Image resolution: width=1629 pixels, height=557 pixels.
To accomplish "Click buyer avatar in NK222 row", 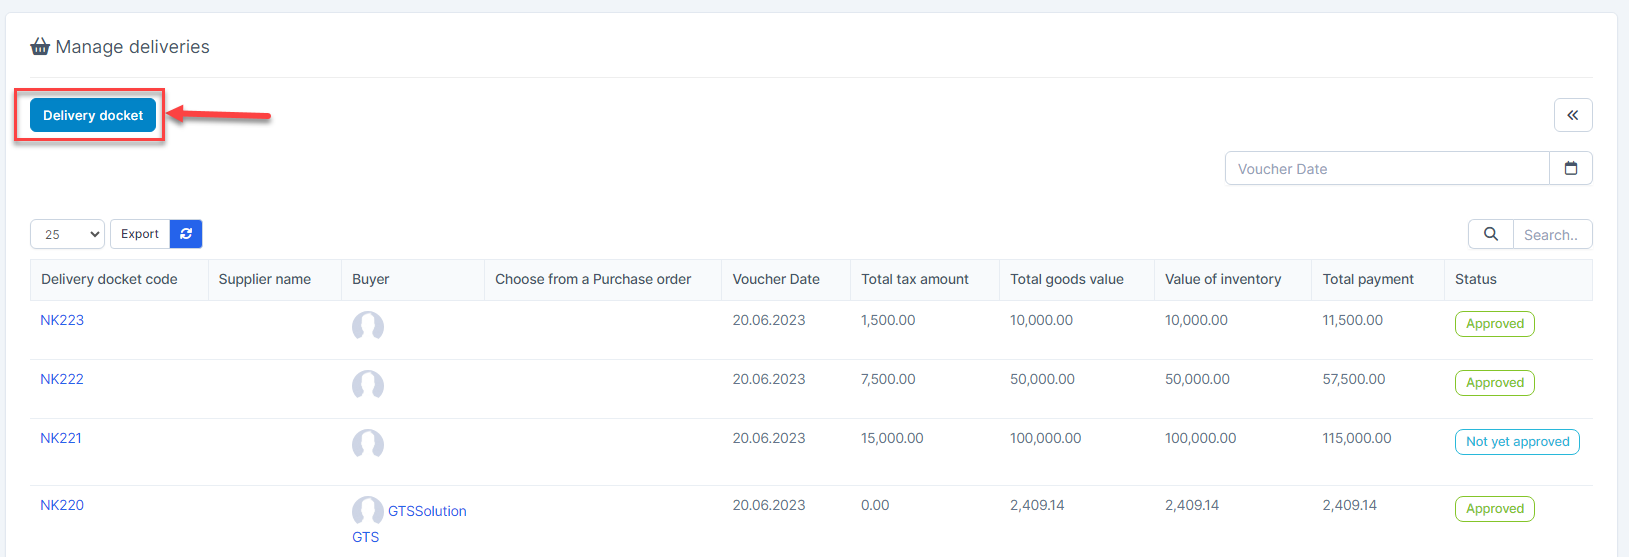I will pyautogui.click(x=368, y=385).
